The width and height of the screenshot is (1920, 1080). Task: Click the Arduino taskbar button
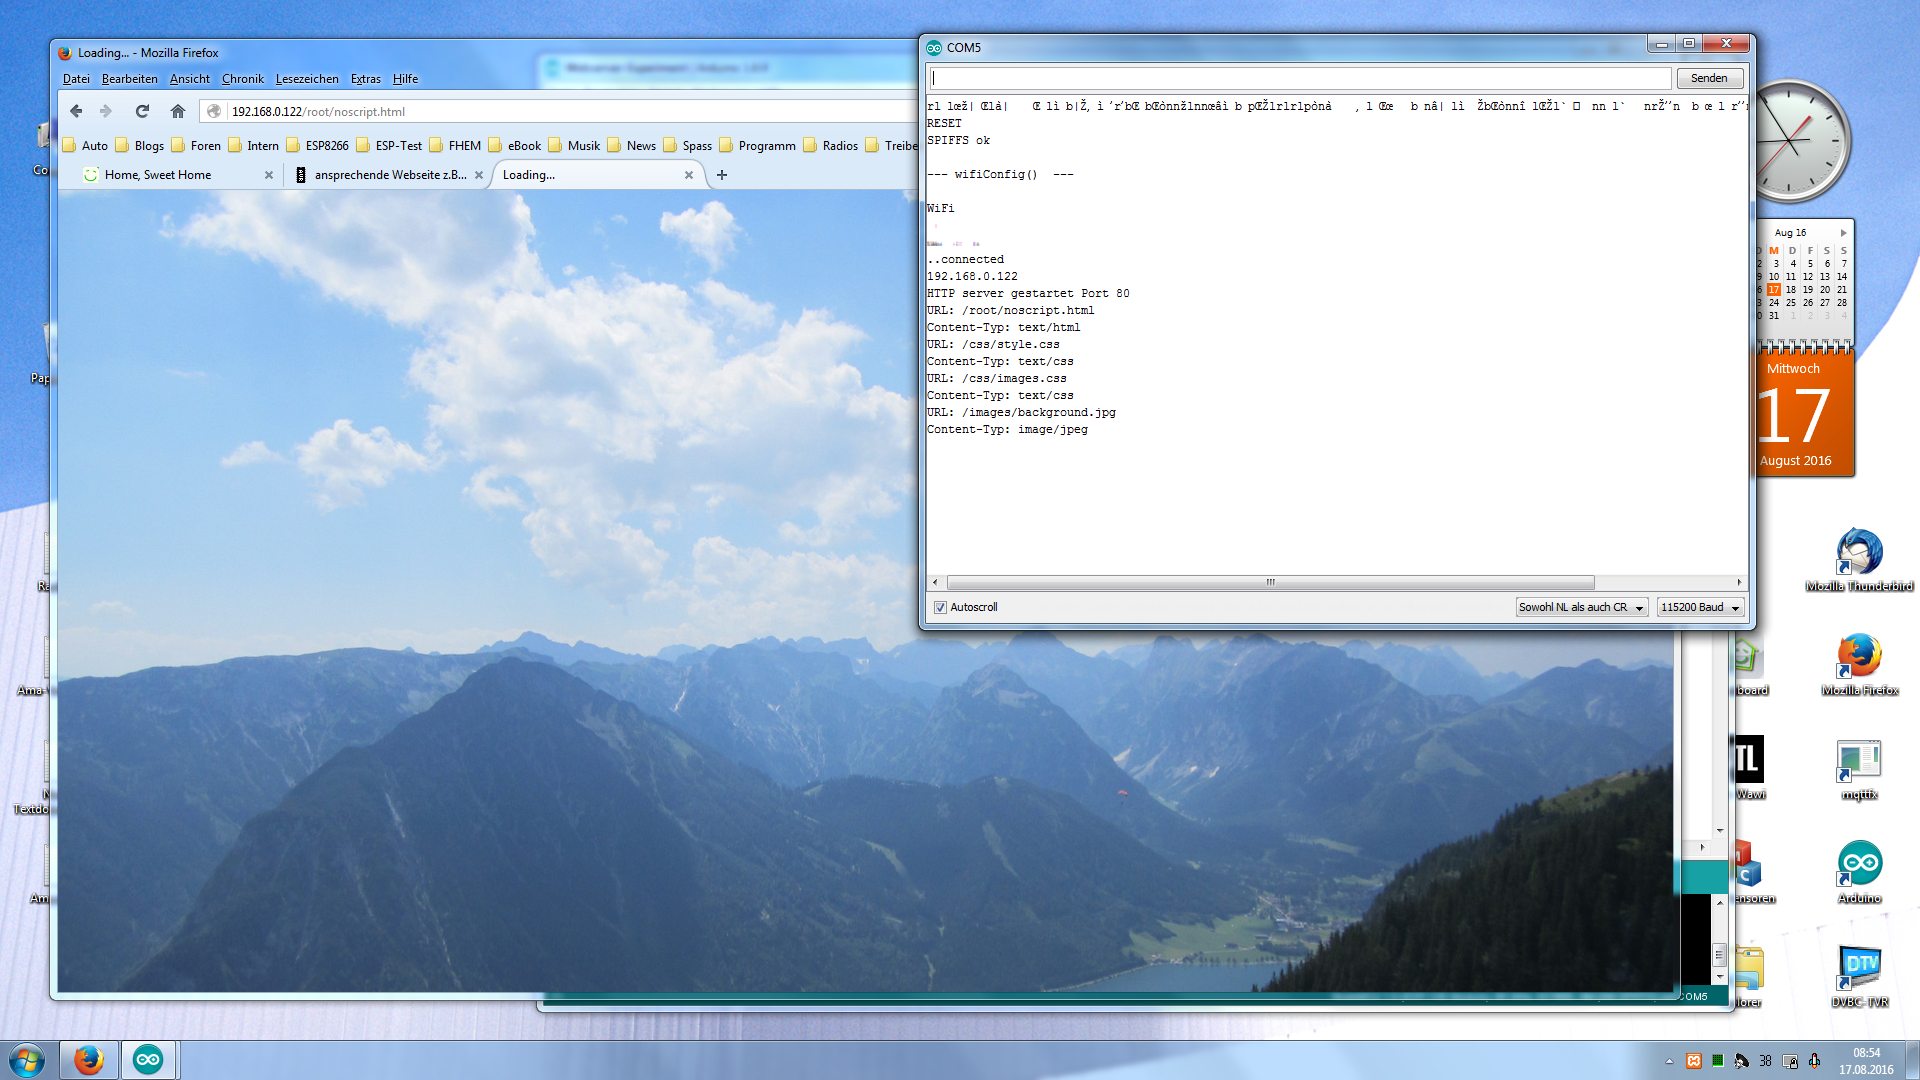pyautogui.click(x=149, y=1060)
